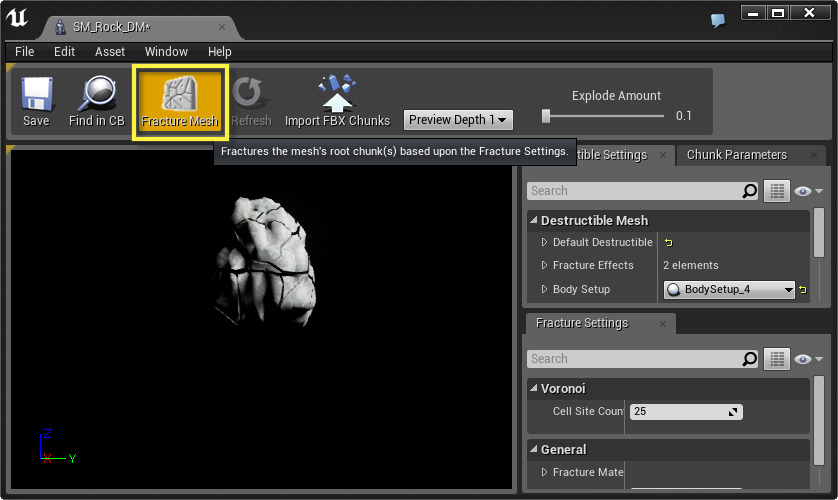
Task: Click Find in CB magnifier icon
Action: [x=97, y=94]
